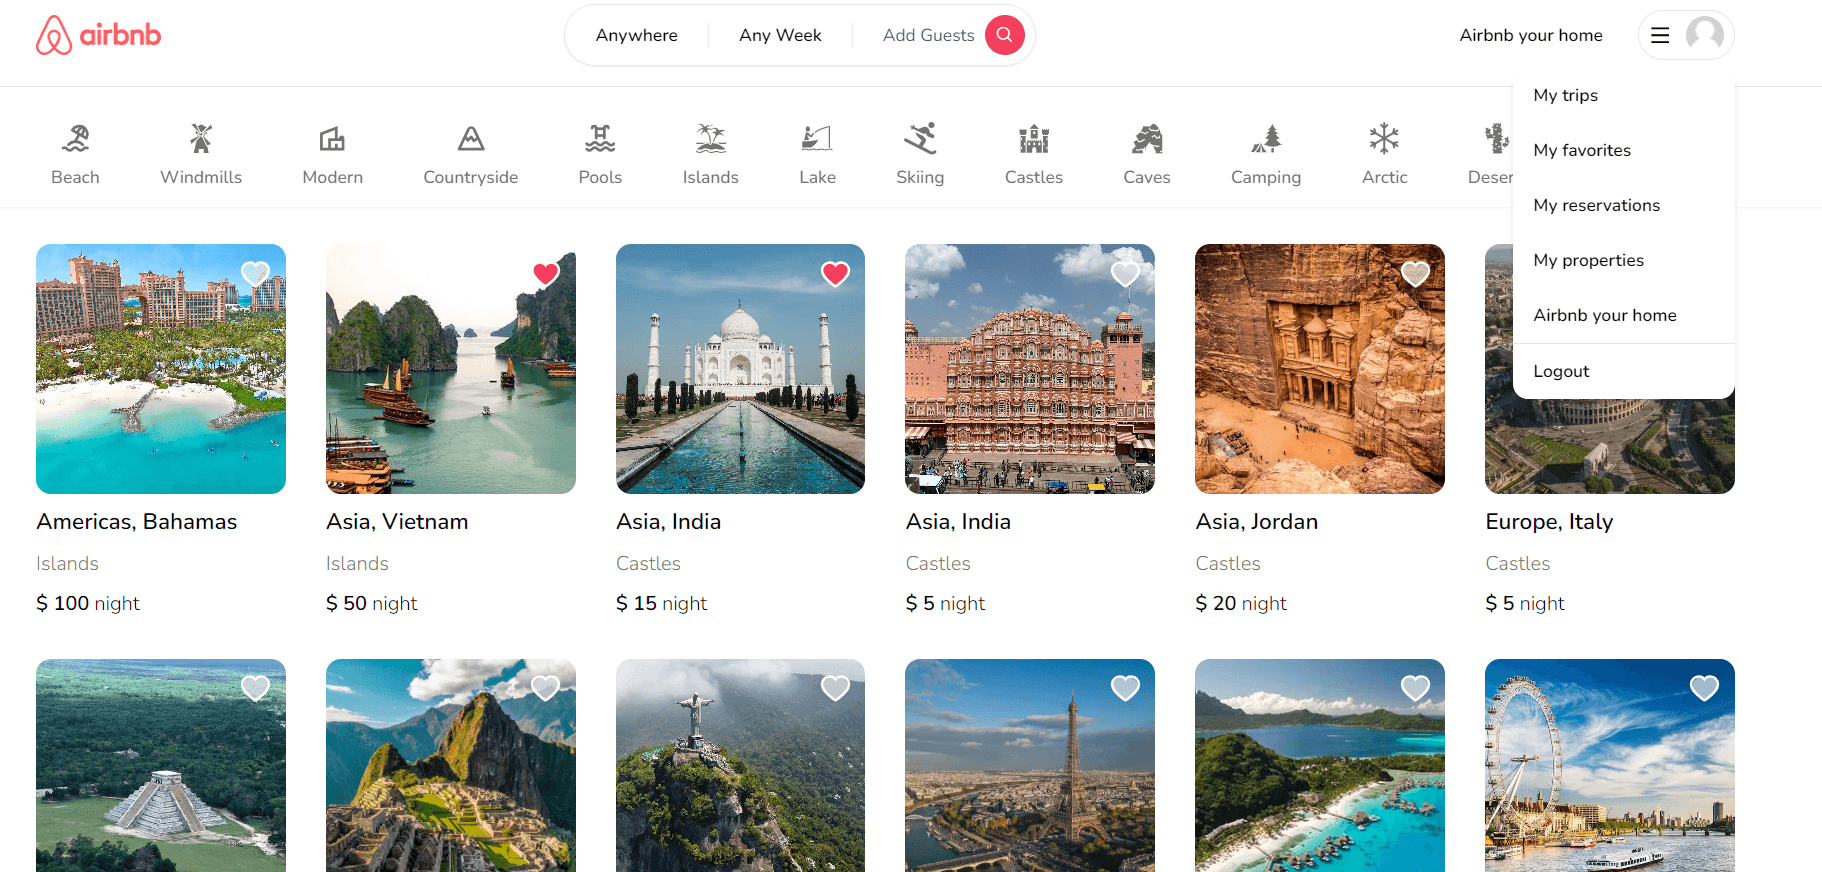1822x872 pixels.
Task: Select the Islands category icon
Action: 711,139
